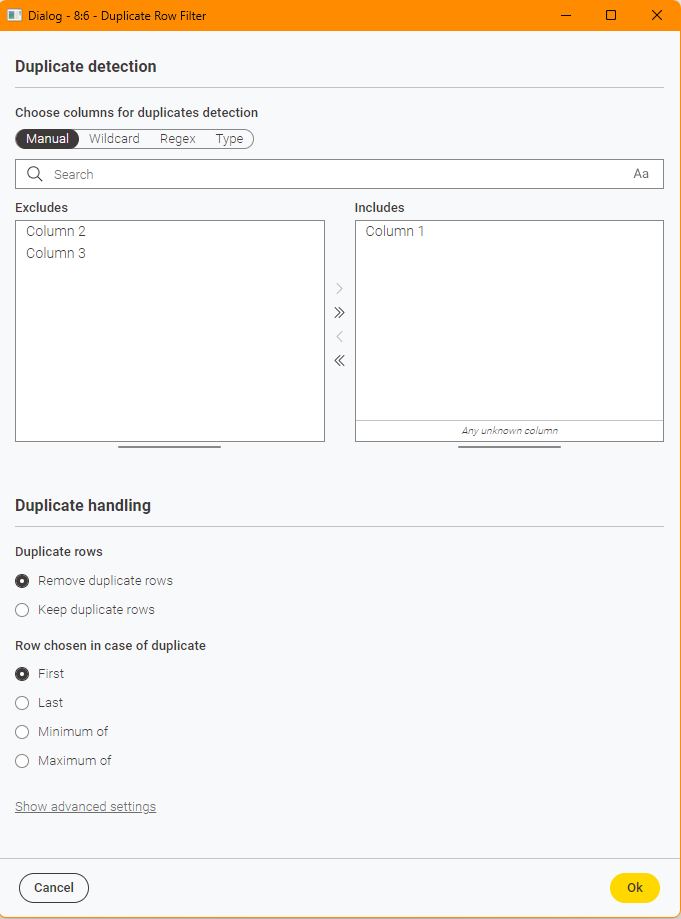
Task: Click the search magnifier icon
Action: pos(35,174)
